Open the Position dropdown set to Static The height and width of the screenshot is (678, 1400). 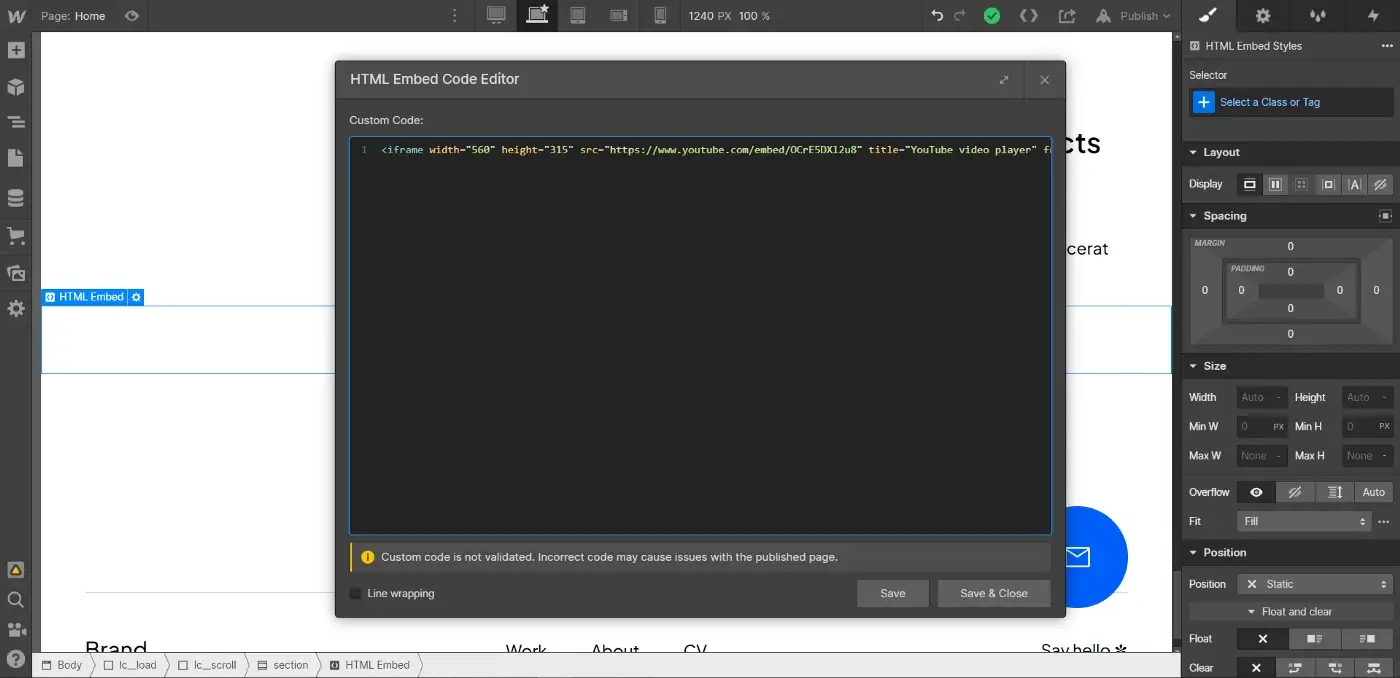[1315, 583]
